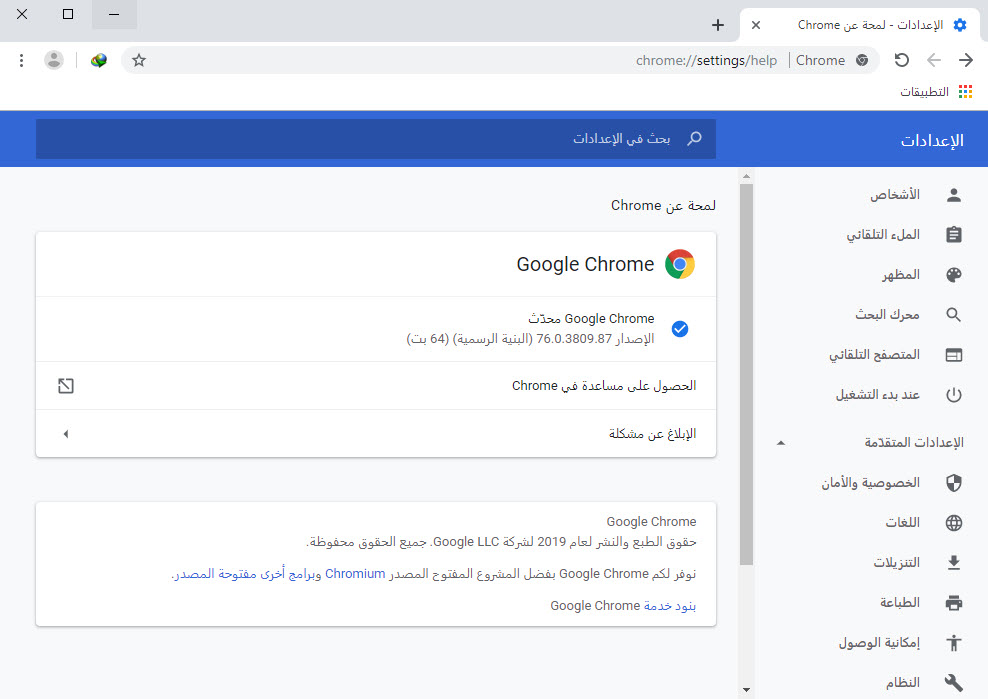Click the settings search input field
988x699 pixels.
pos(376,139)
